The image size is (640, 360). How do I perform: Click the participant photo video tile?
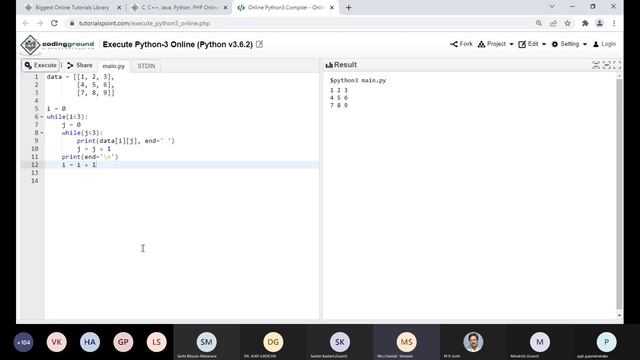click(473, 342)
